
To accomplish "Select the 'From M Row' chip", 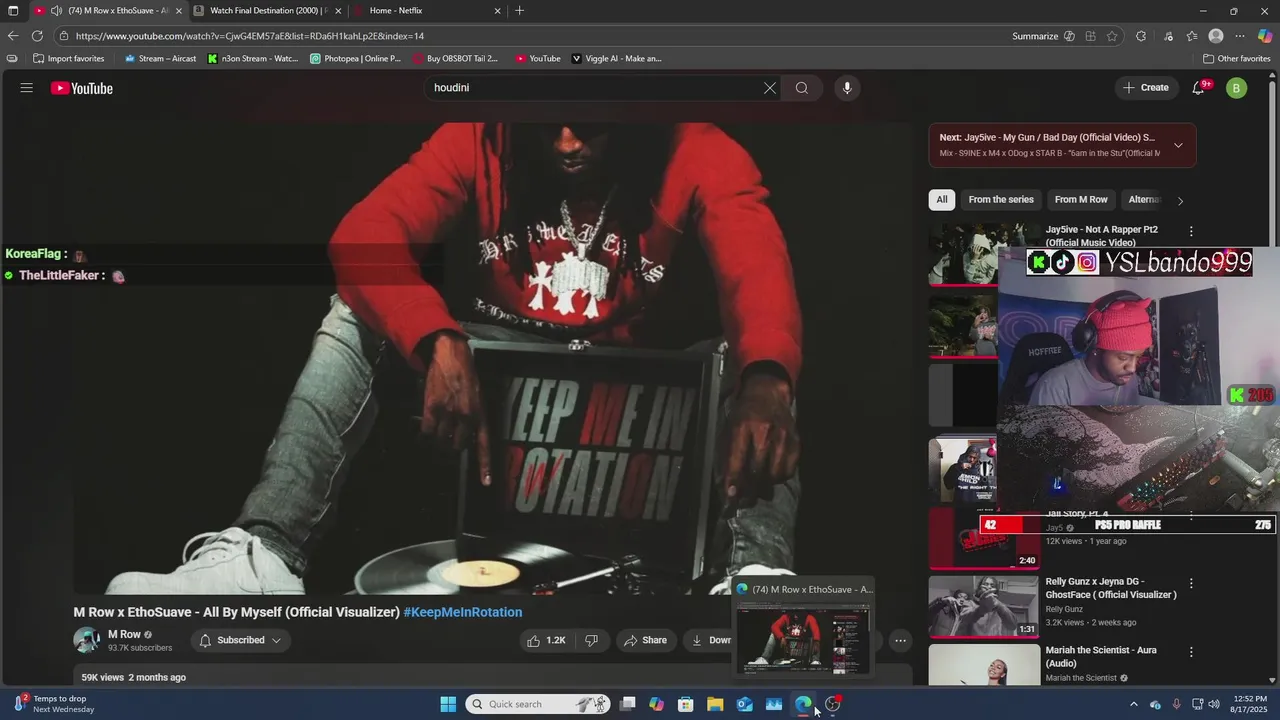I will [x=1081, y=200].
